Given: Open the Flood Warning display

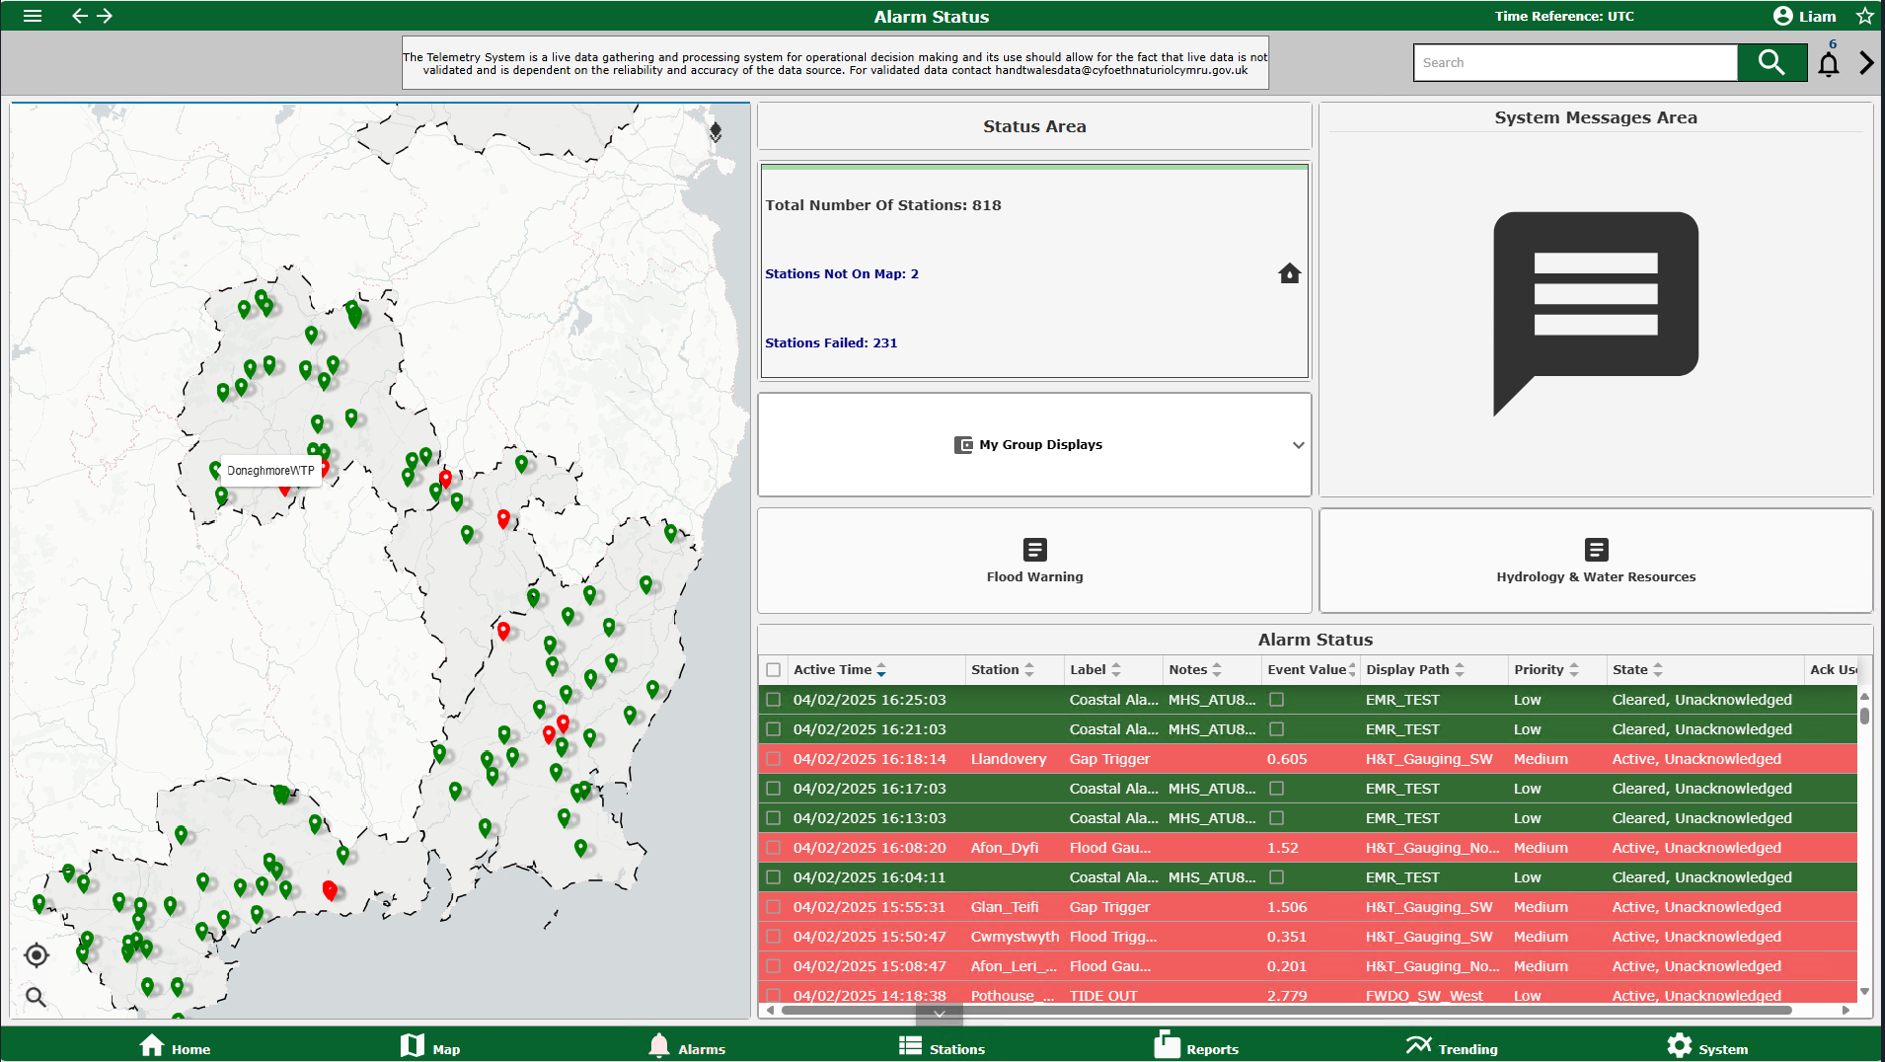Looking at the screenshot, I should [1034, 561].
